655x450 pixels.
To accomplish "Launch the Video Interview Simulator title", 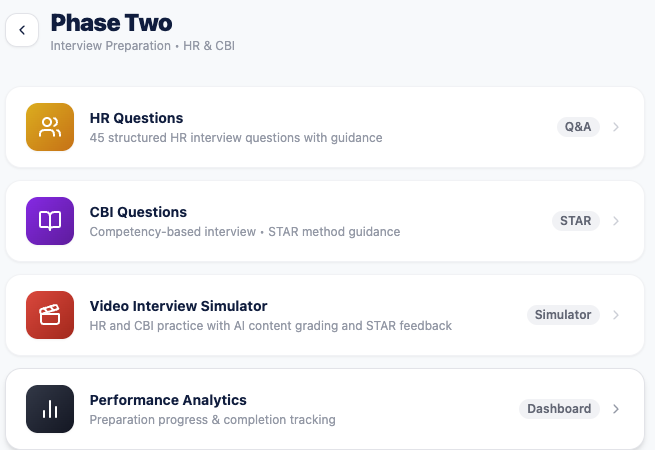I will (178, 306).
